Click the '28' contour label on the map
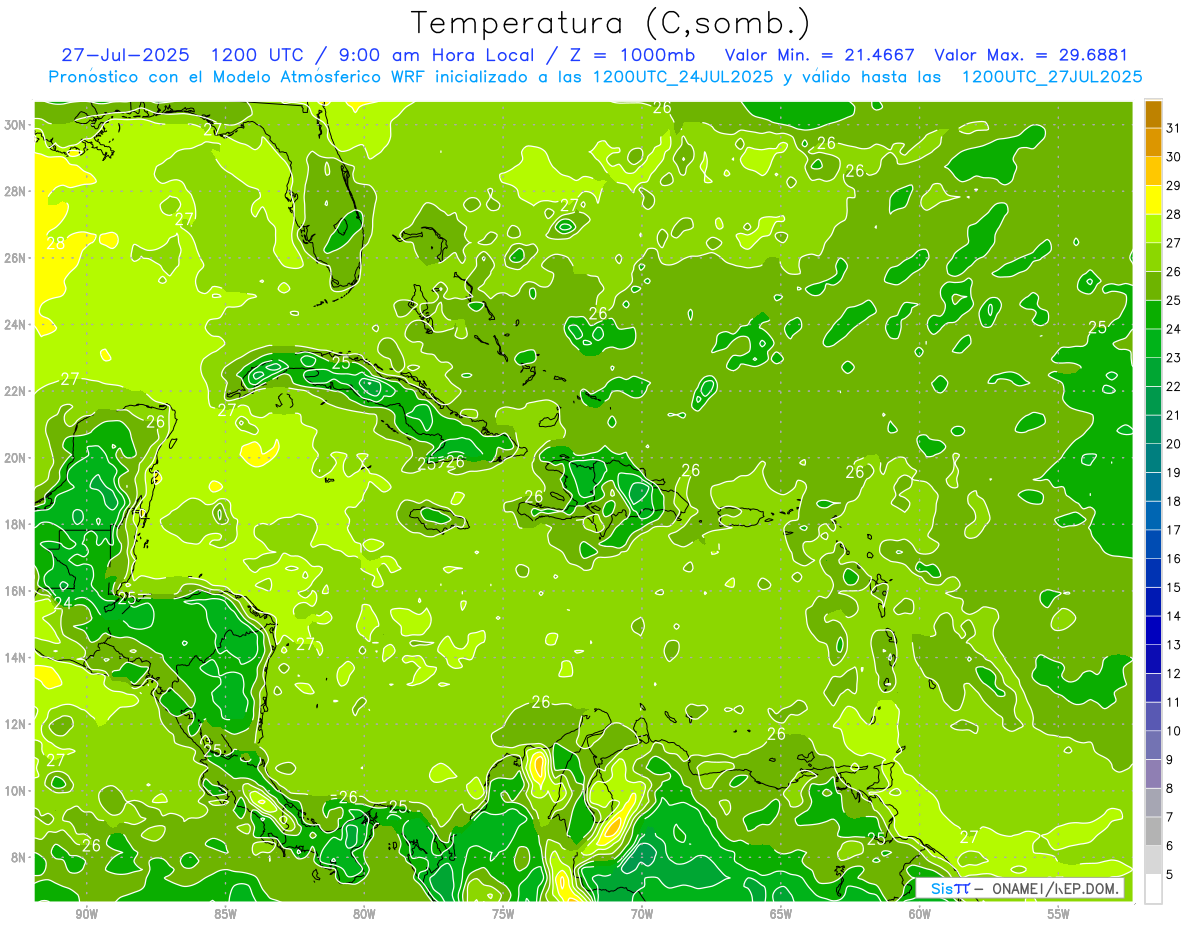Screen dimensions: 1200x927 pos(55,243)
